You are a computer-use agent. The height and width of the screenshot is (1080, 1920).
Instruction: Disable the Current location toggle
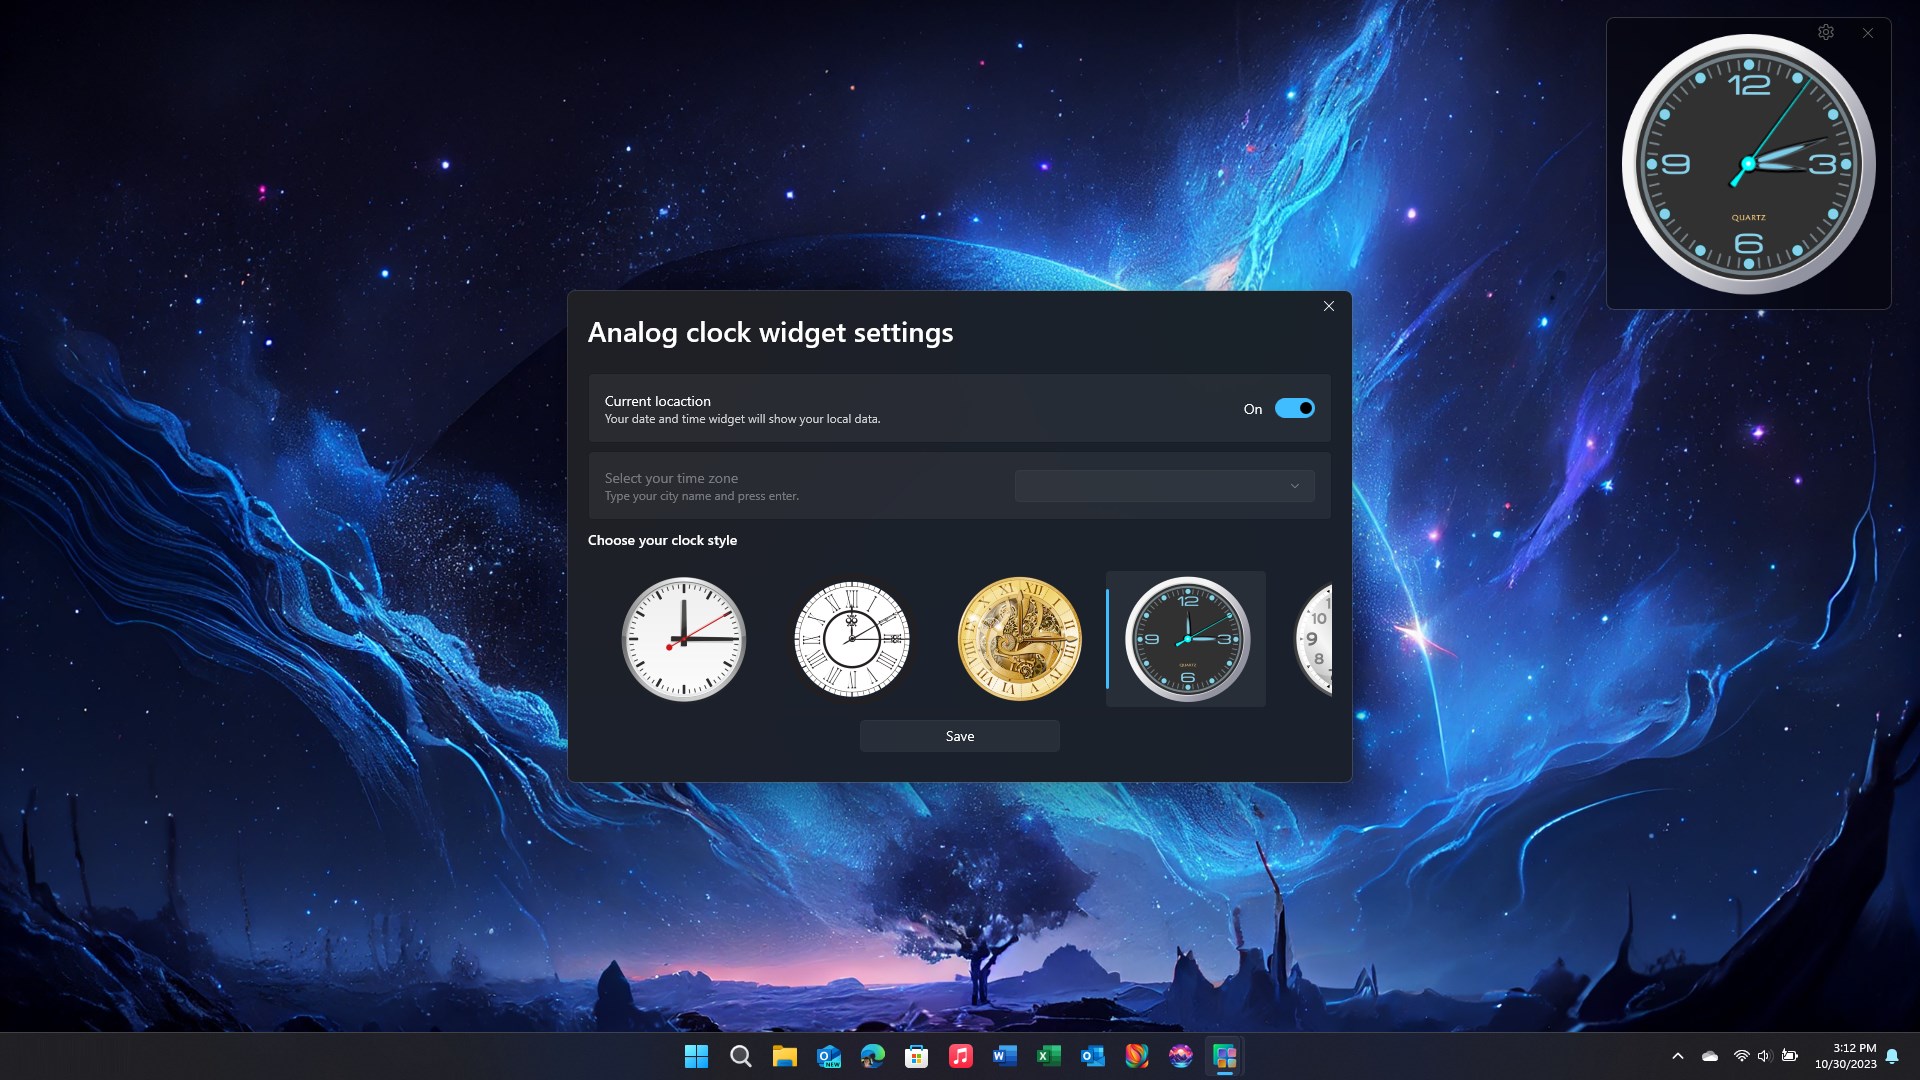point(1295,408)
